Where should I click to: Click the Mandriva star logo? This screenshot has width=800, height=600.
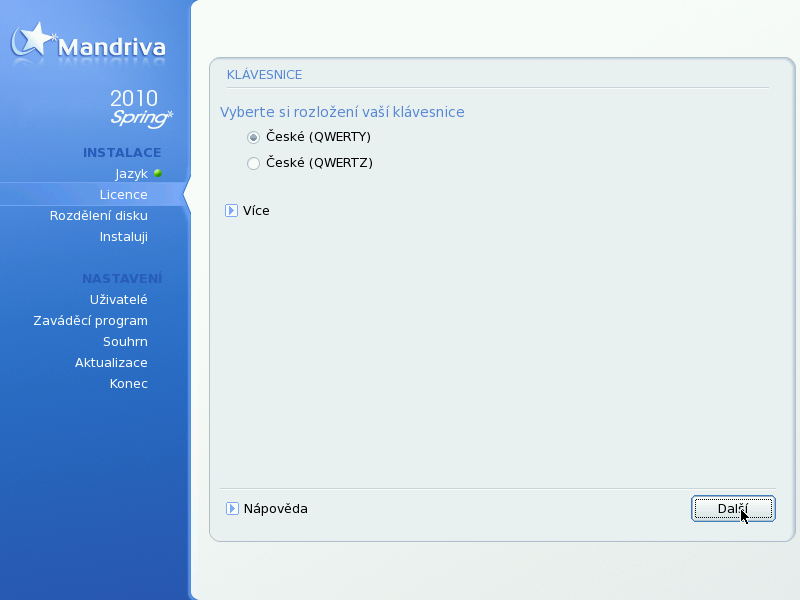point(33,40)
